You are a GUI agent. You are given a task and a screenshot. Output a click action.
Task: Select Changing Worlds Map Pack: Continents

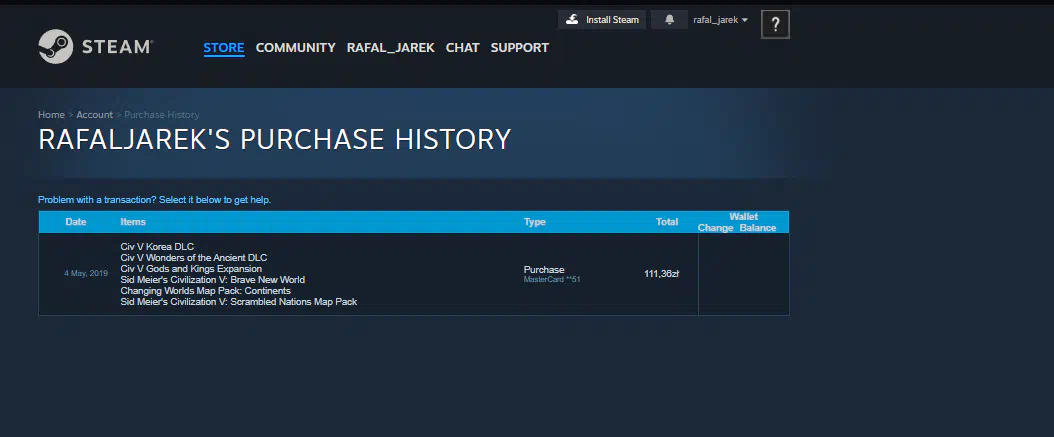(206, 290)
